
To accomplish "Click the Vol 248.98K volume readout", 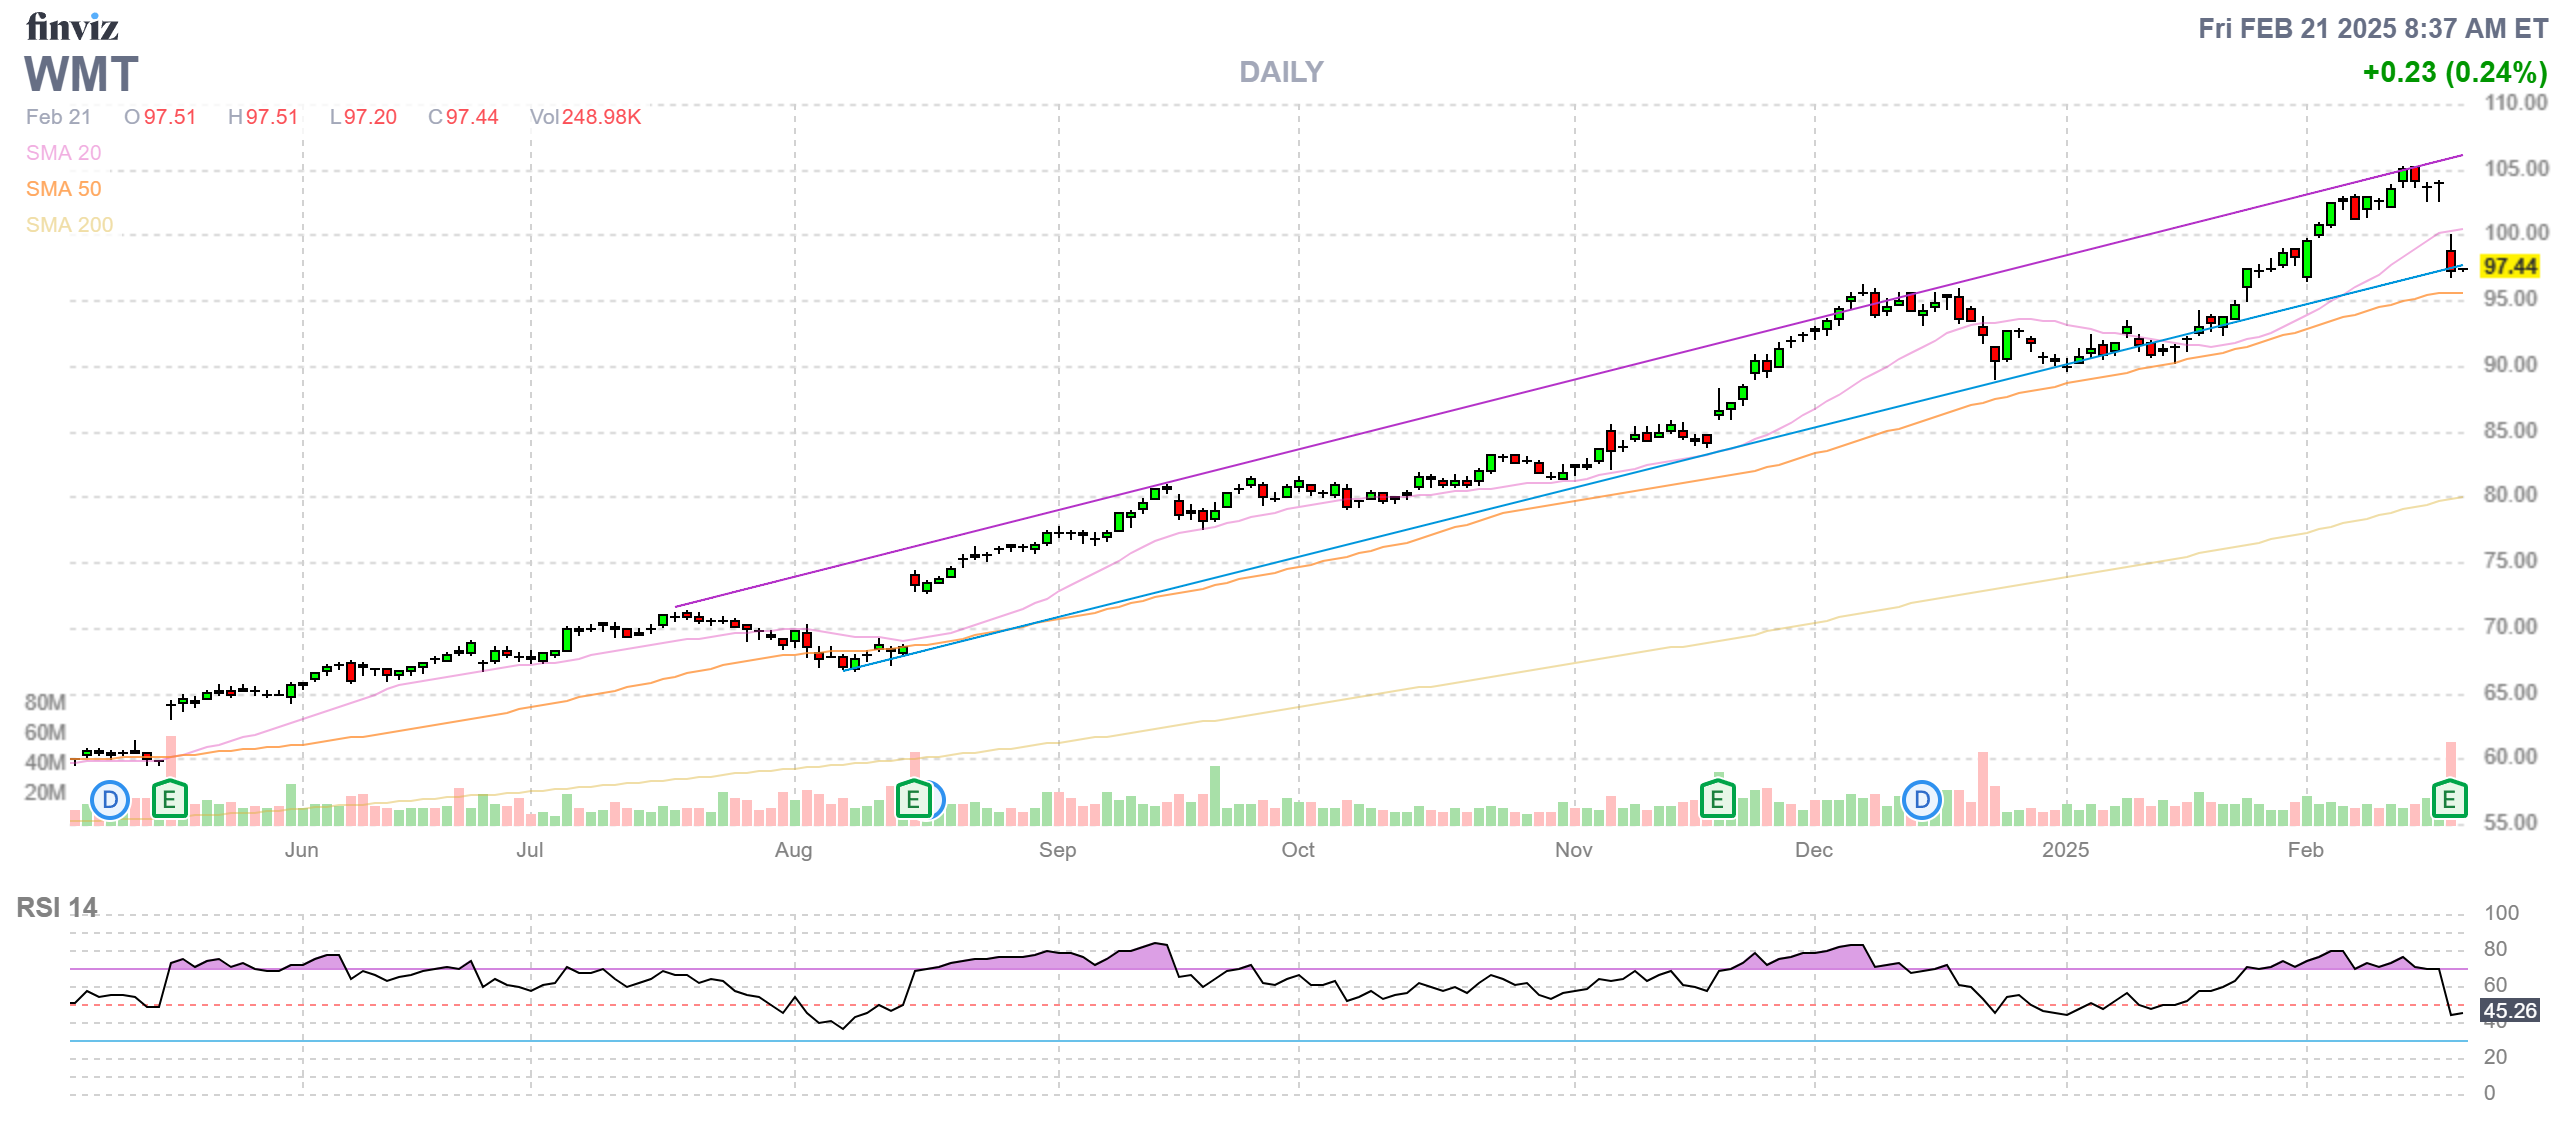I will pos(585,117).
